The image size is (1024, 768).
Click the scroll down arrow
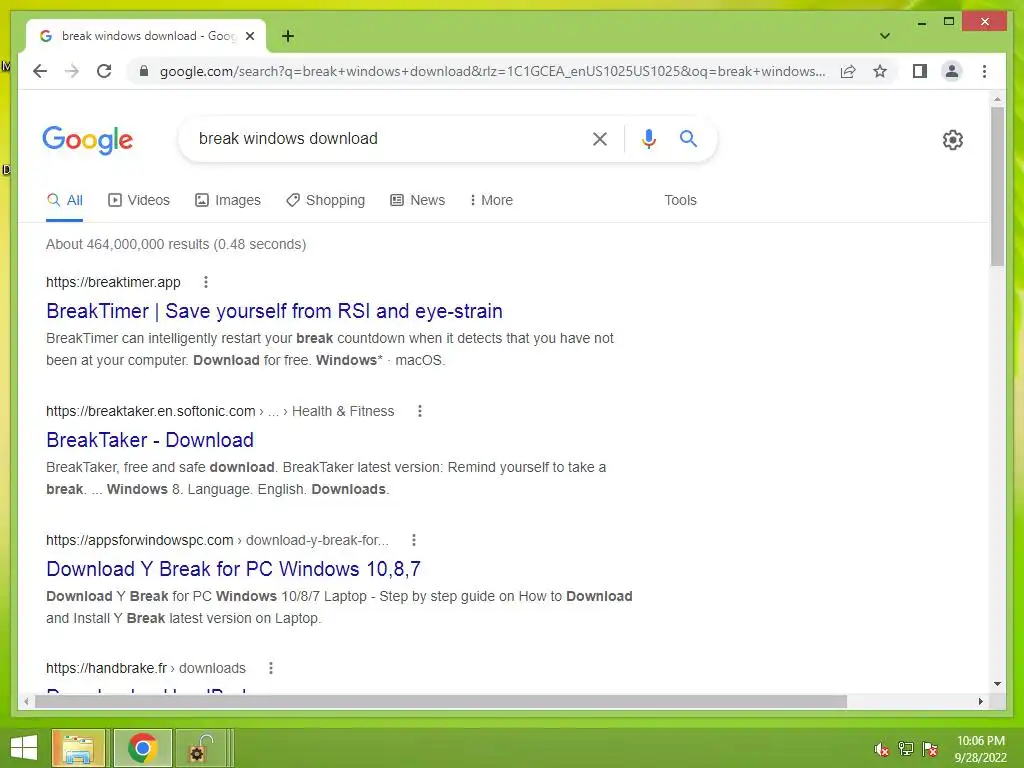997,684
